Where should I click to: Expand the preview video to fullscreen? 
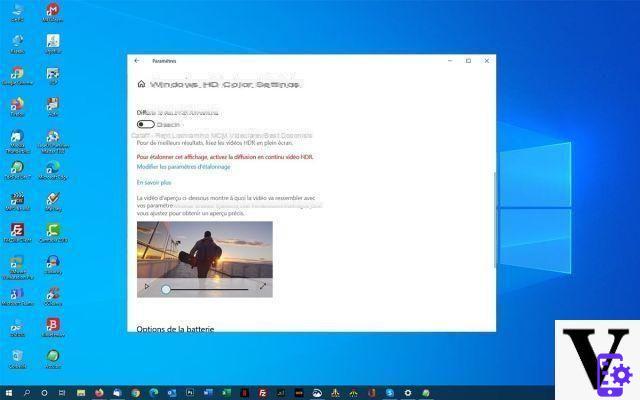click(x=263, y=287)
